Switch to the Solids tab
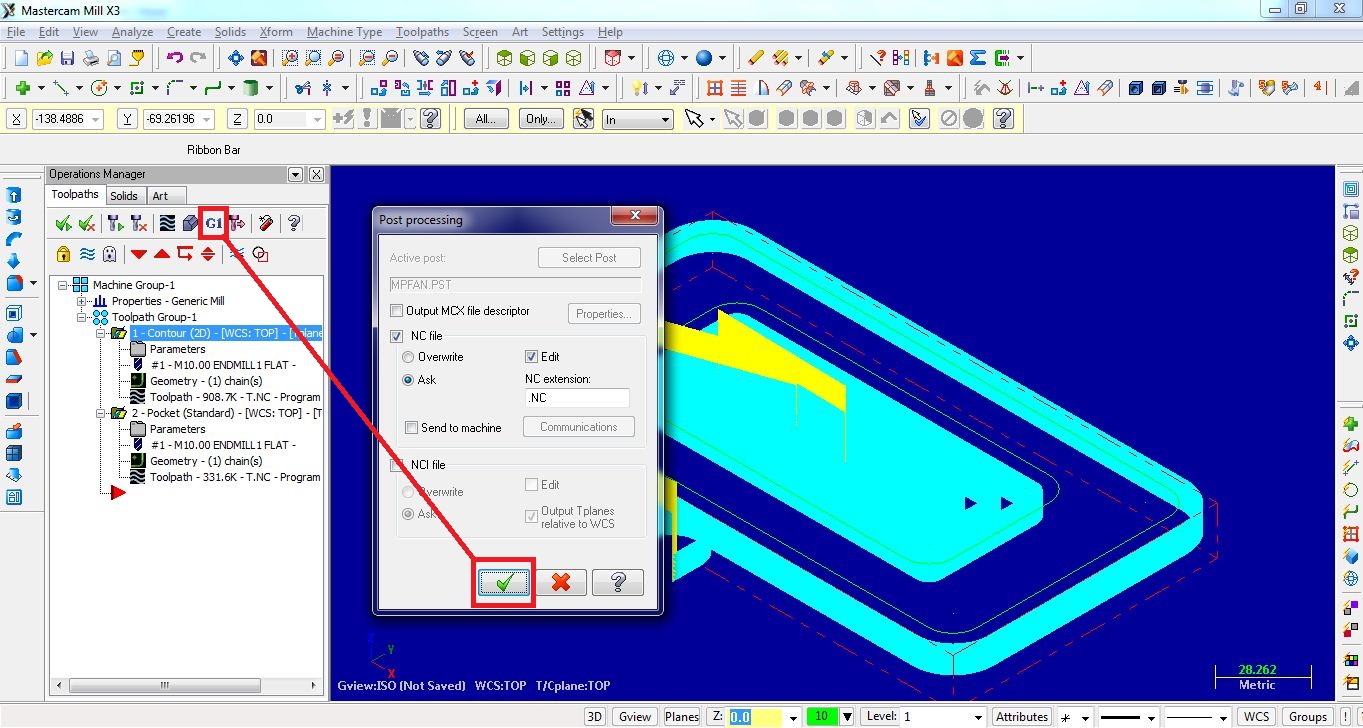The image size is (1363, 728). coord(124,196)
